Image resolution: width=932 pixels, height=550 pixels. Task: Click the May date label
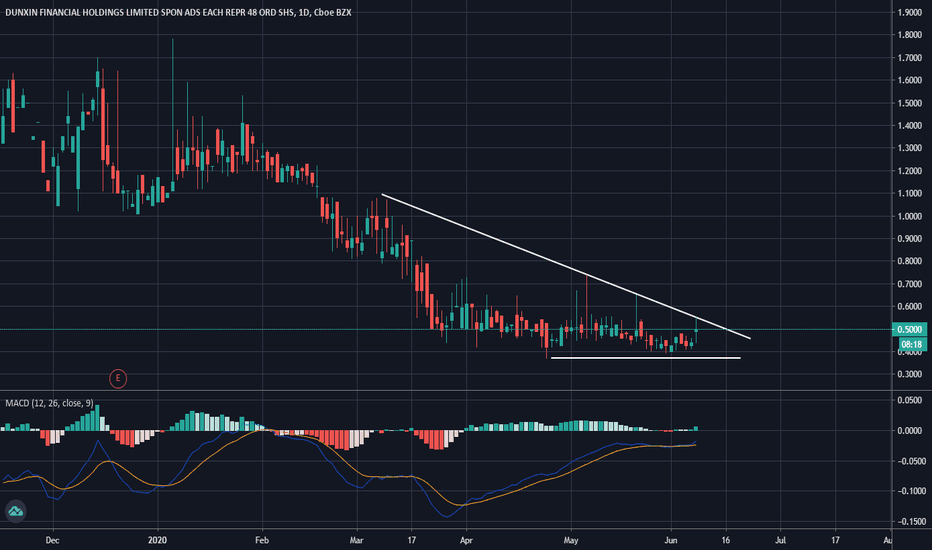pos(571,540)
